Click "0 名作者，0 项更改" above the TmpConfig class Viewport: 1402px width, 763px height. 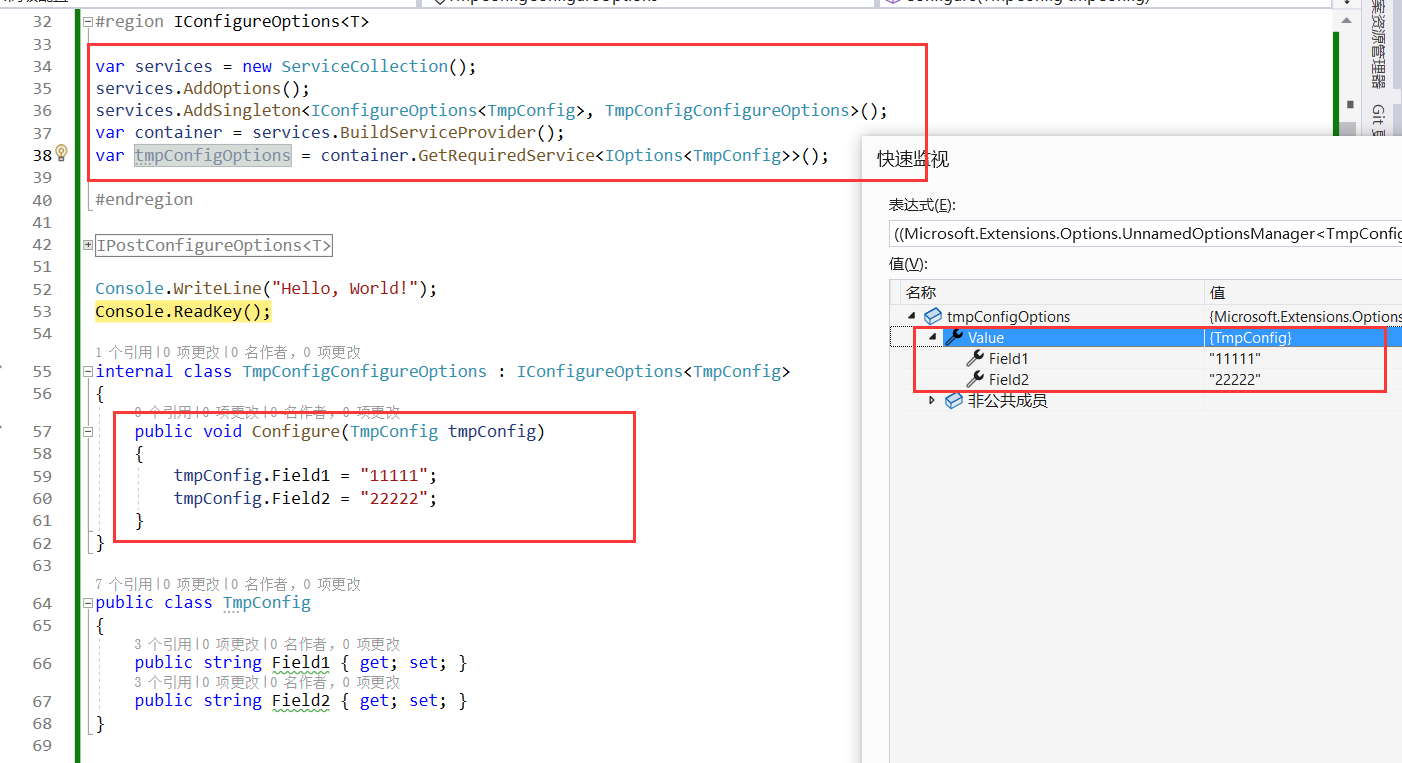[295, 584]
